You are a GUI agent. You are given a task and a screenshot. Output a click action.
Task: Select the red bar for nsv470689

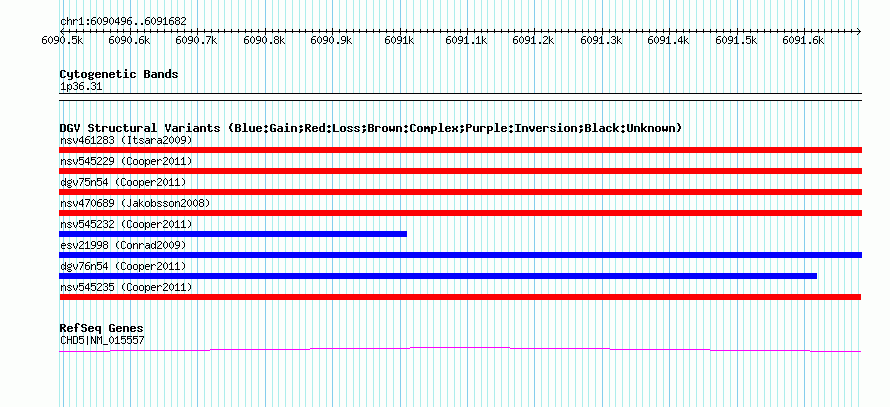tap(460, 213)
